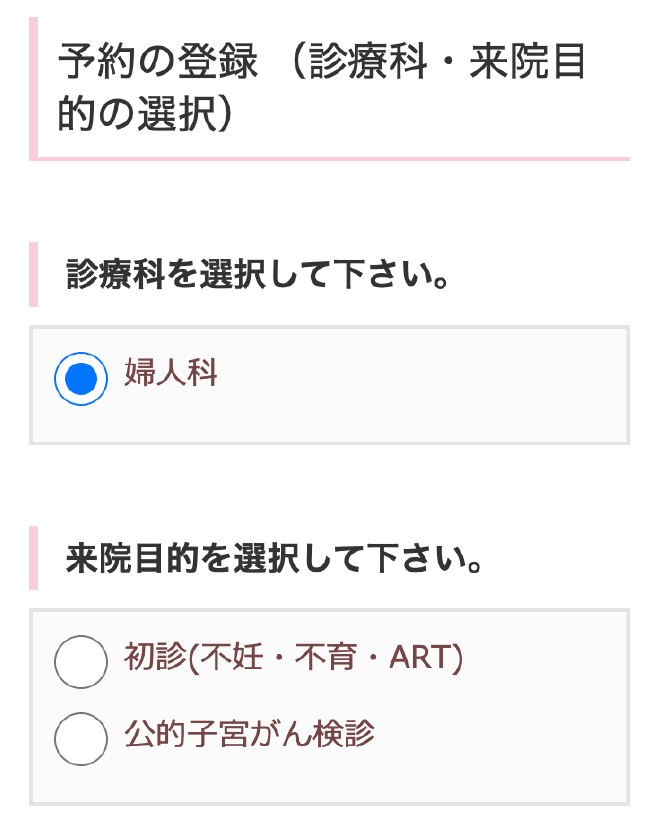Select the 公的子宮がん検診 radio button
Image resolution: width=661 pixels, height=833 pixels.
click(80, 738)
